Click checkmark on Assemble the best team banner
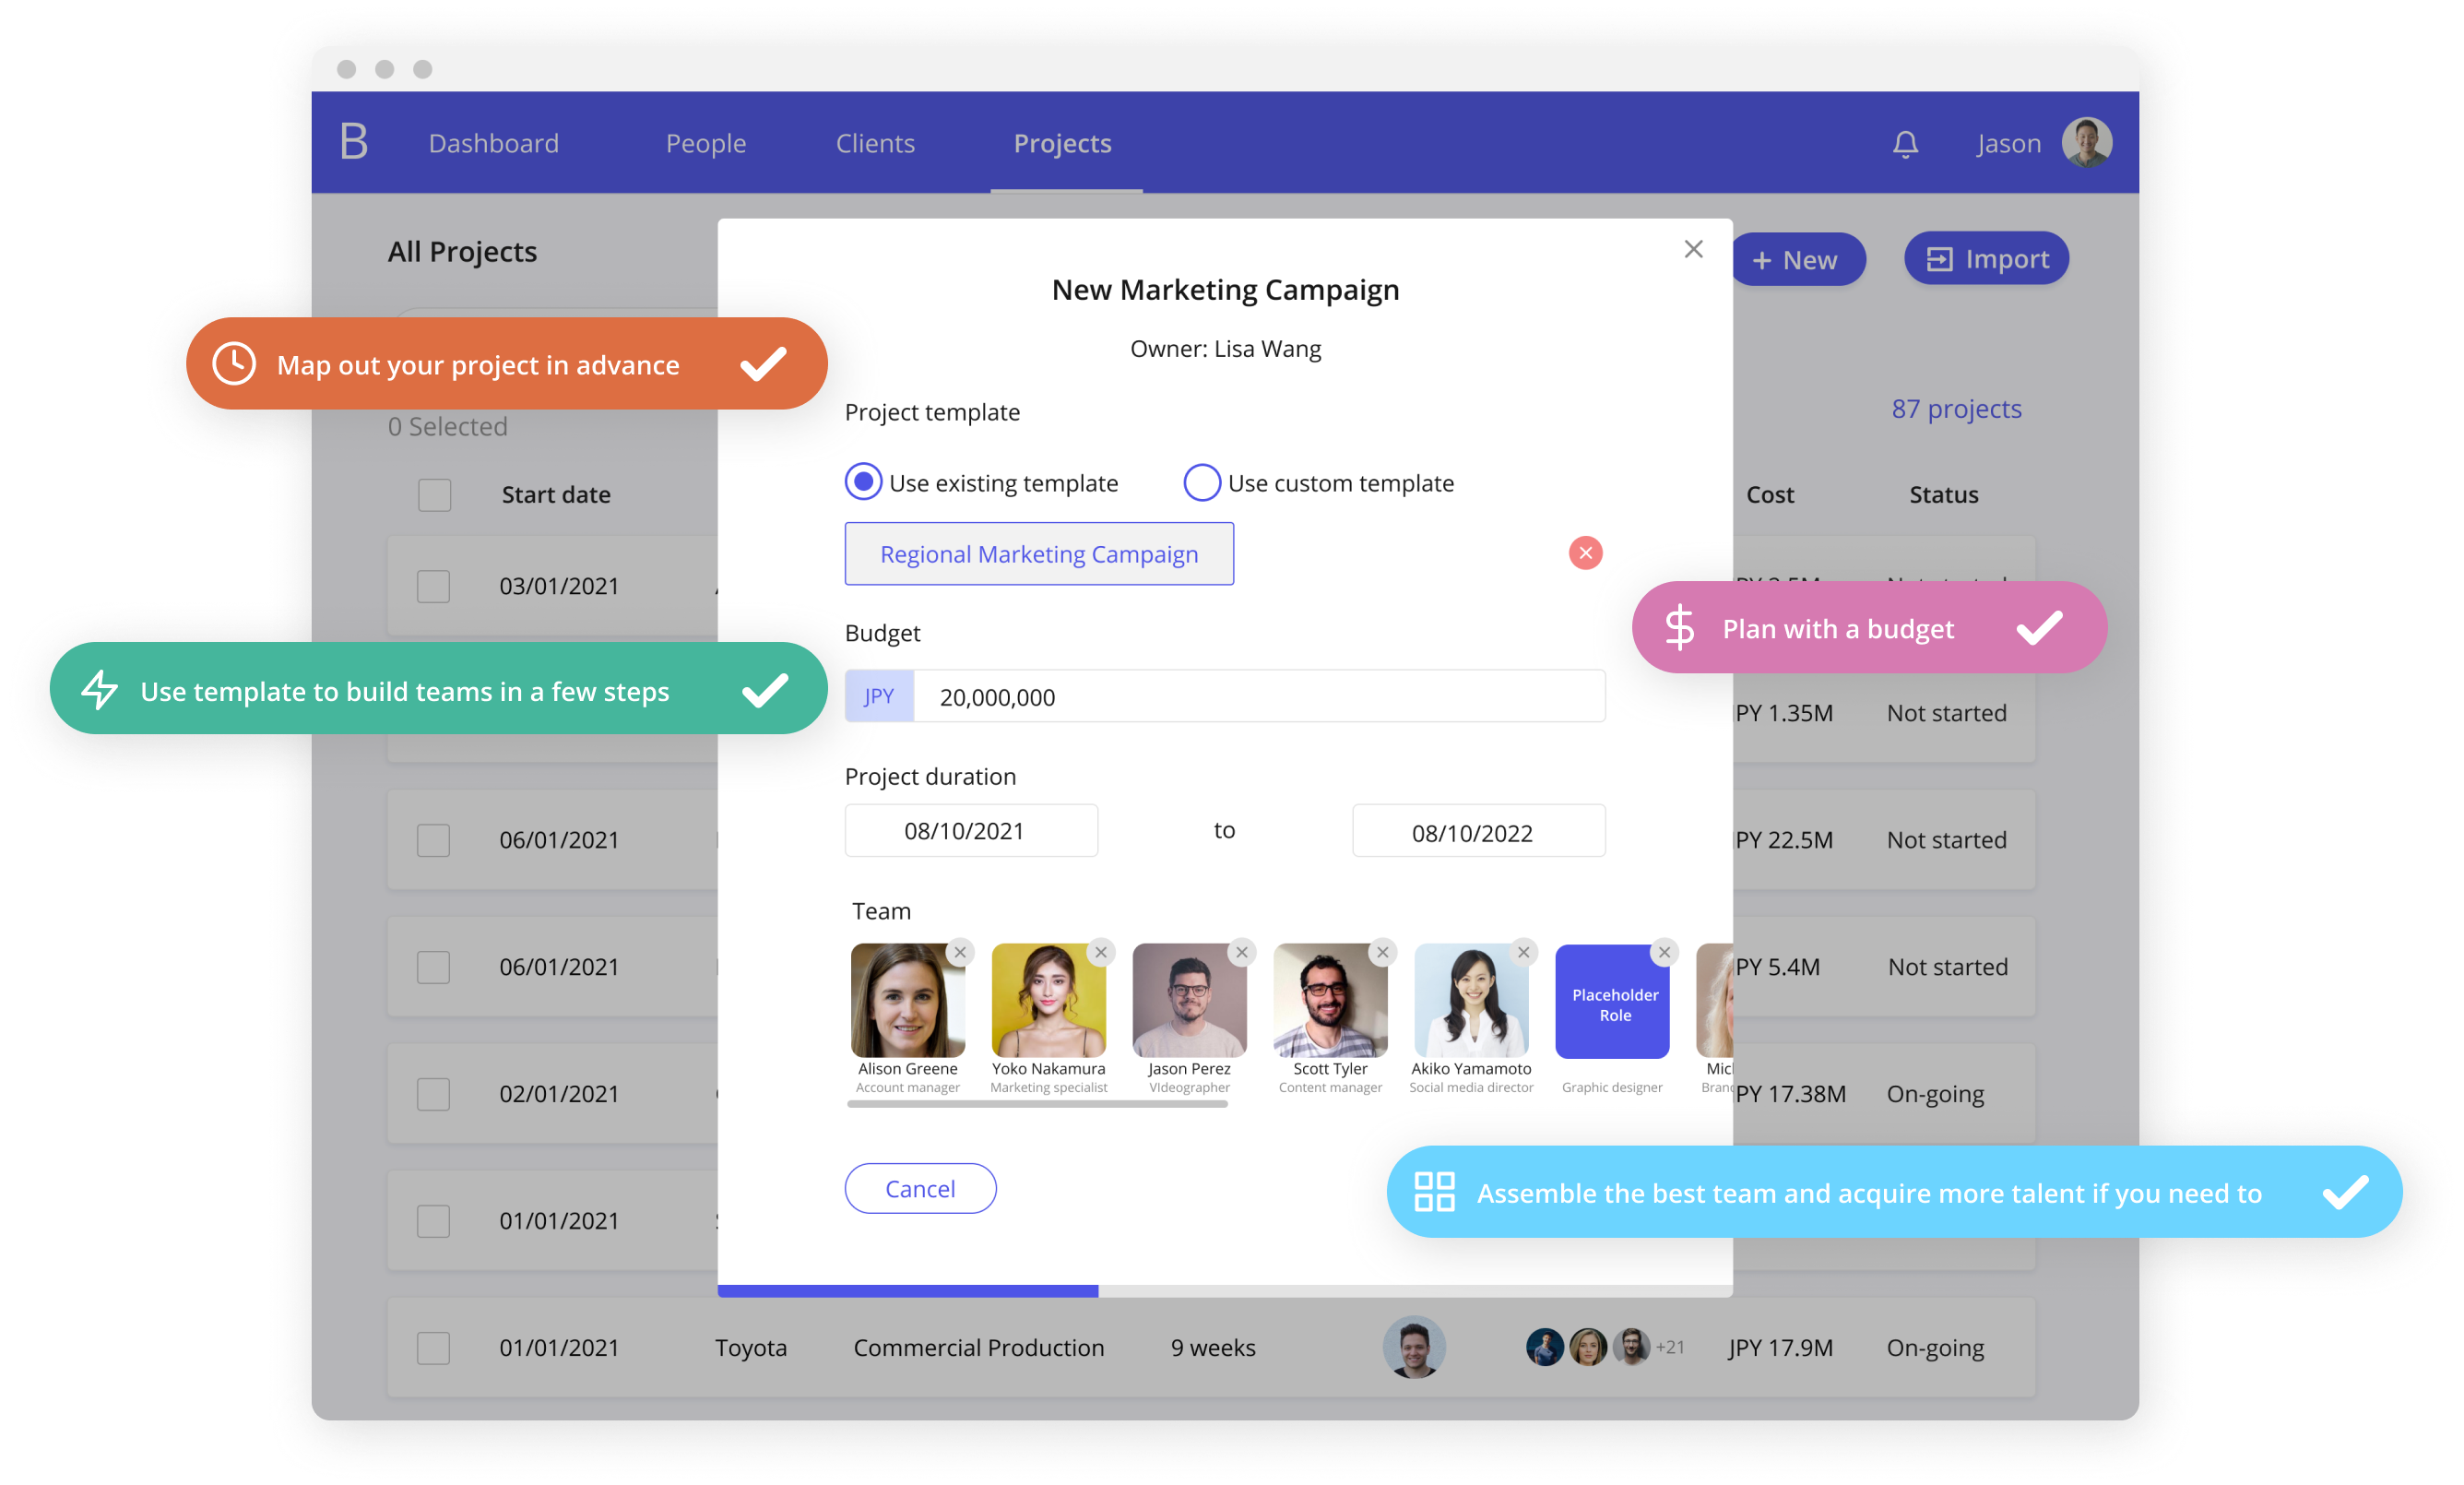 coord(2345,1192)
